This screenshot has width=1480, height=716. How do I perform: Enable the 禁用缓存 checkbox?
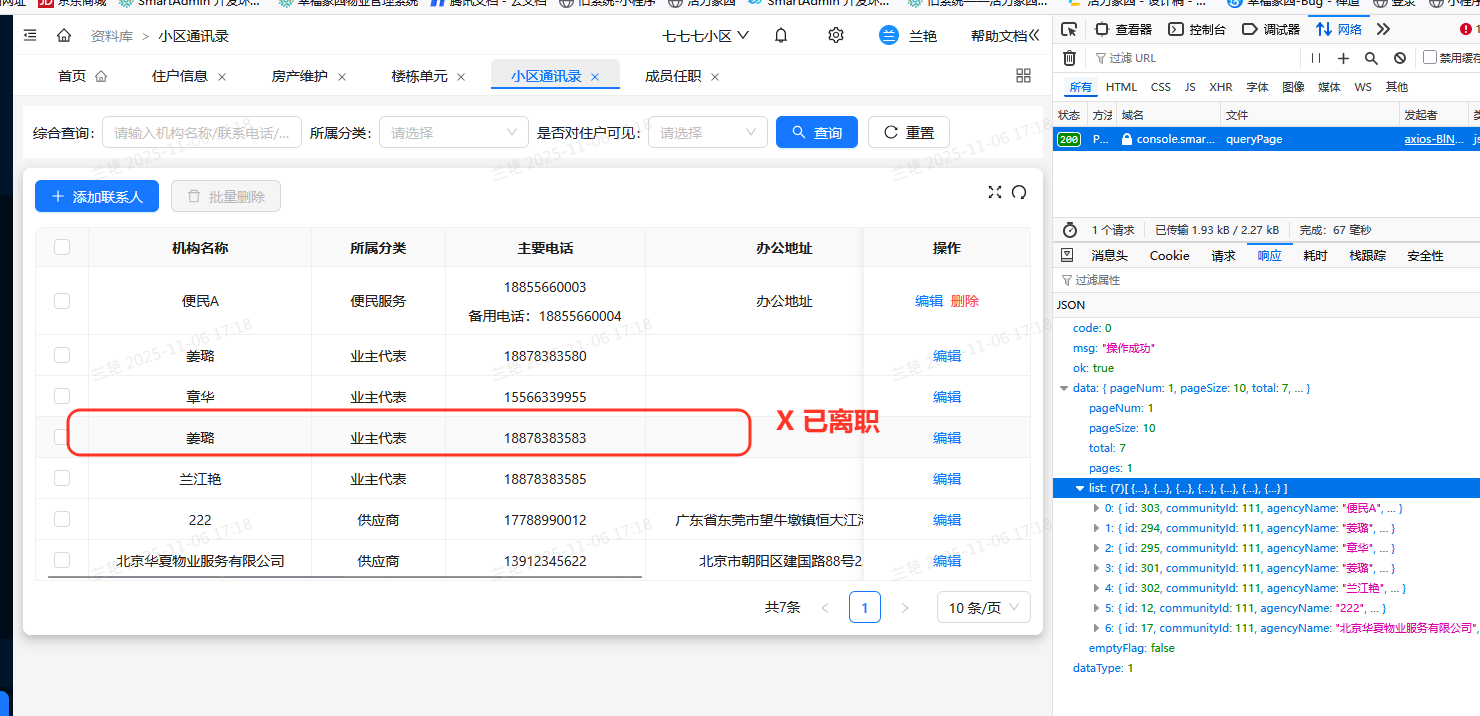(x=1430, y=58)
